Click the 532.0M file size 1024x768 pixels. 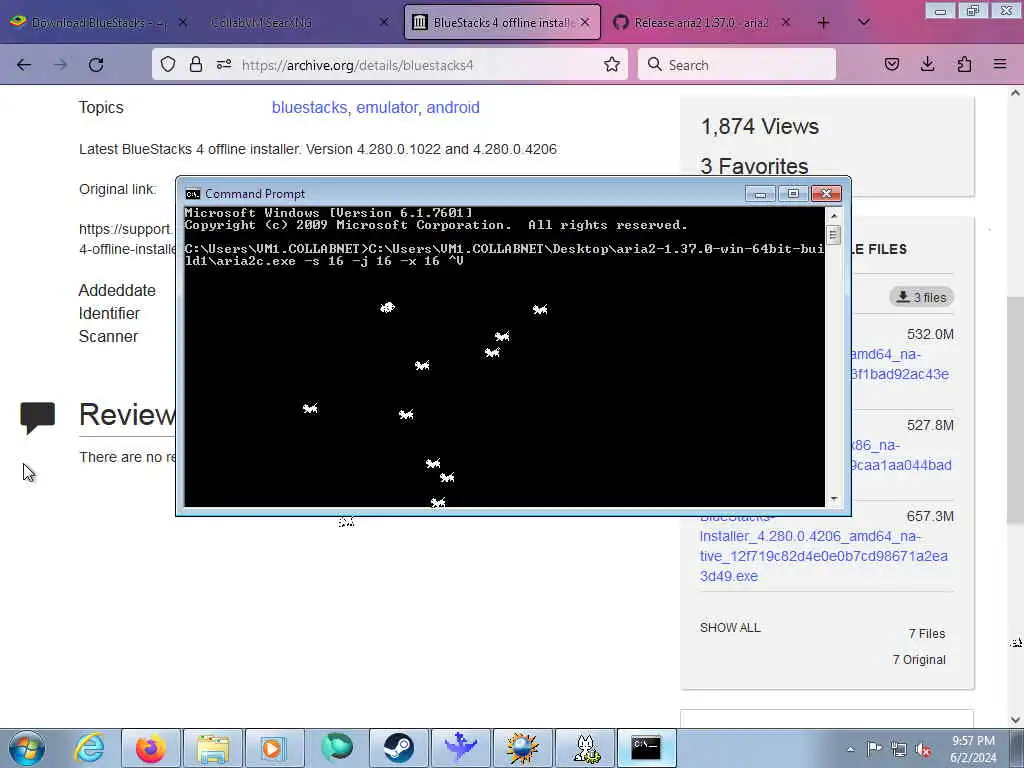[x=930, y=334]
